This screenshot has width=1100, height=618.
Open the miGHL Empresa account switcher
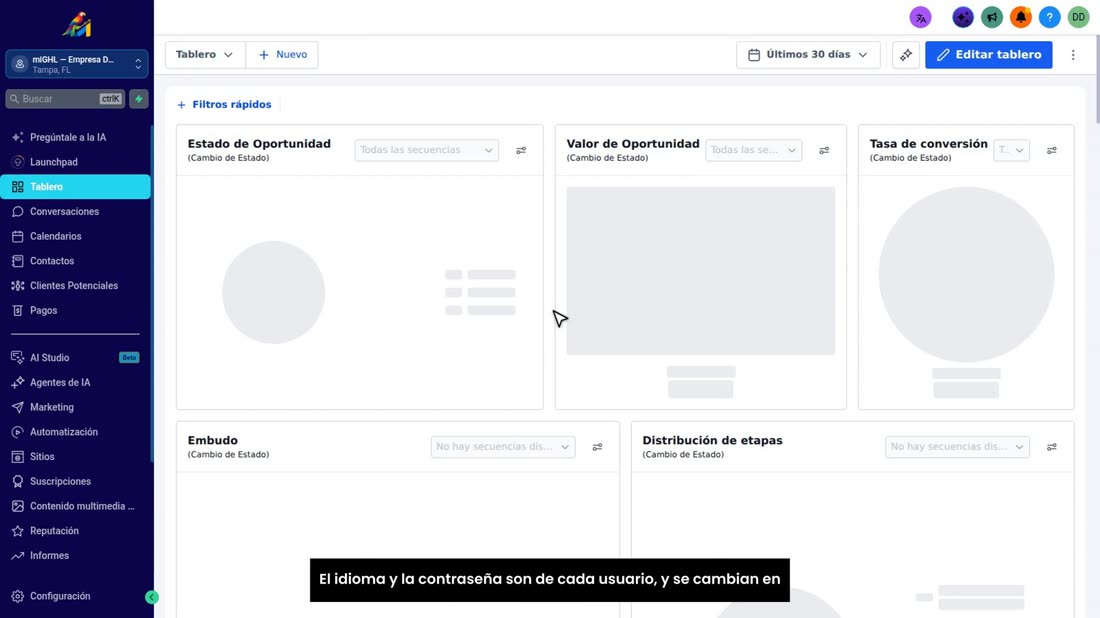(x=76, y=65)
